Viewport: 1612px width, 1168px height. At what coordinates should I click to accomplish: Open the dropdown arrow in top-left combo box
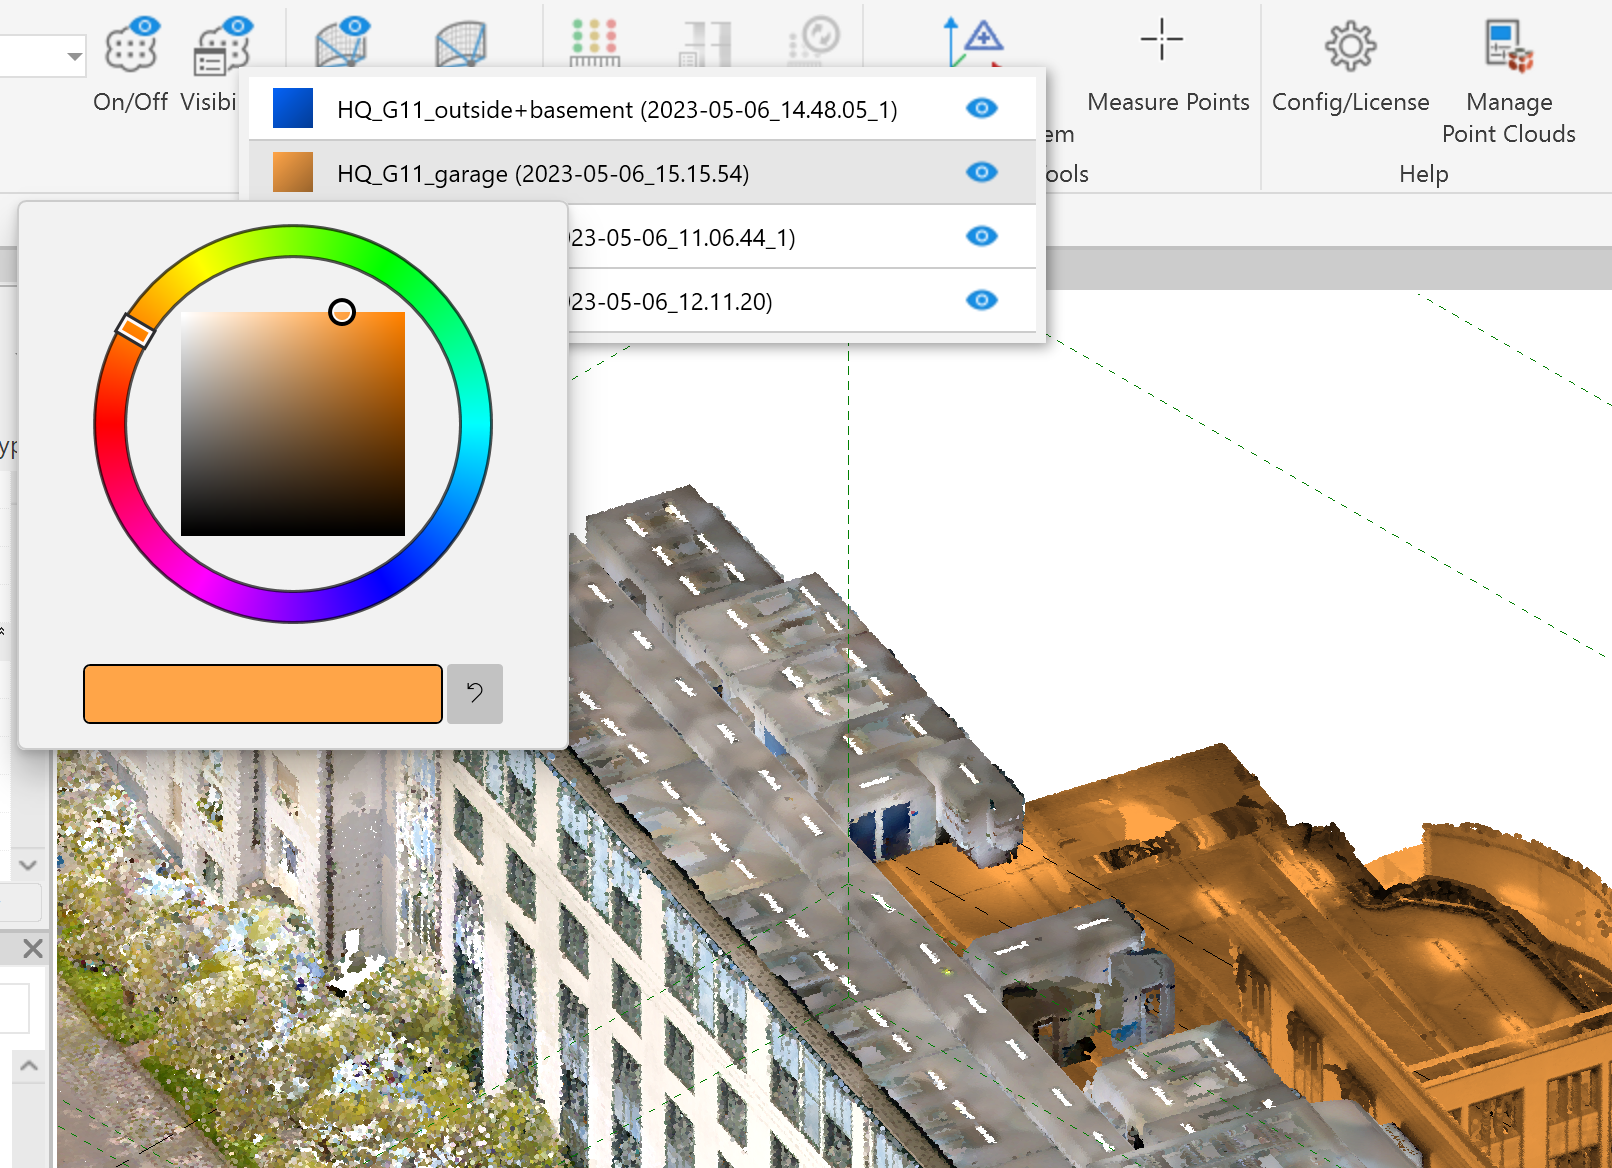click(x=74, y=56)
